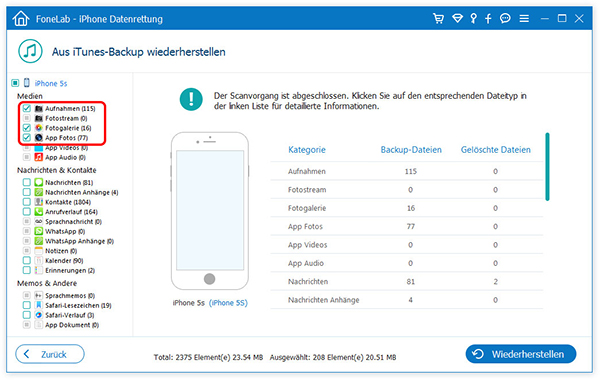Select the Sprachmemos (0) list entry

70,296
